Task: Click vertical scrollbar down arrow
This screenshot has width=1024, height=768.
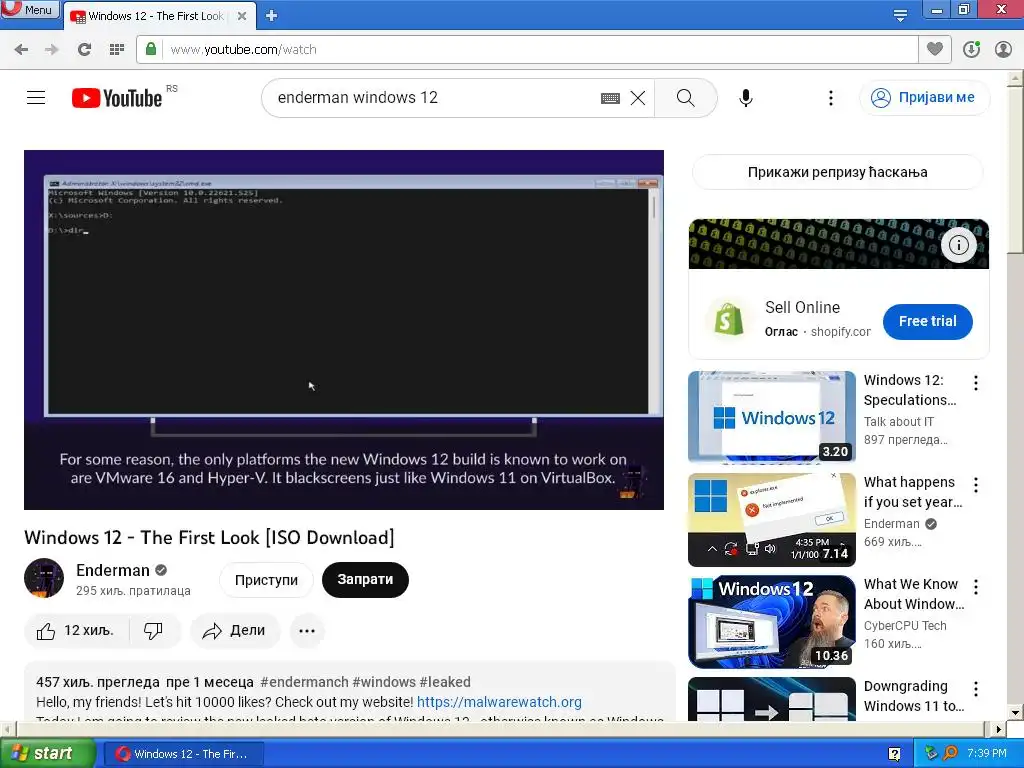Action: pos(1016,712)
